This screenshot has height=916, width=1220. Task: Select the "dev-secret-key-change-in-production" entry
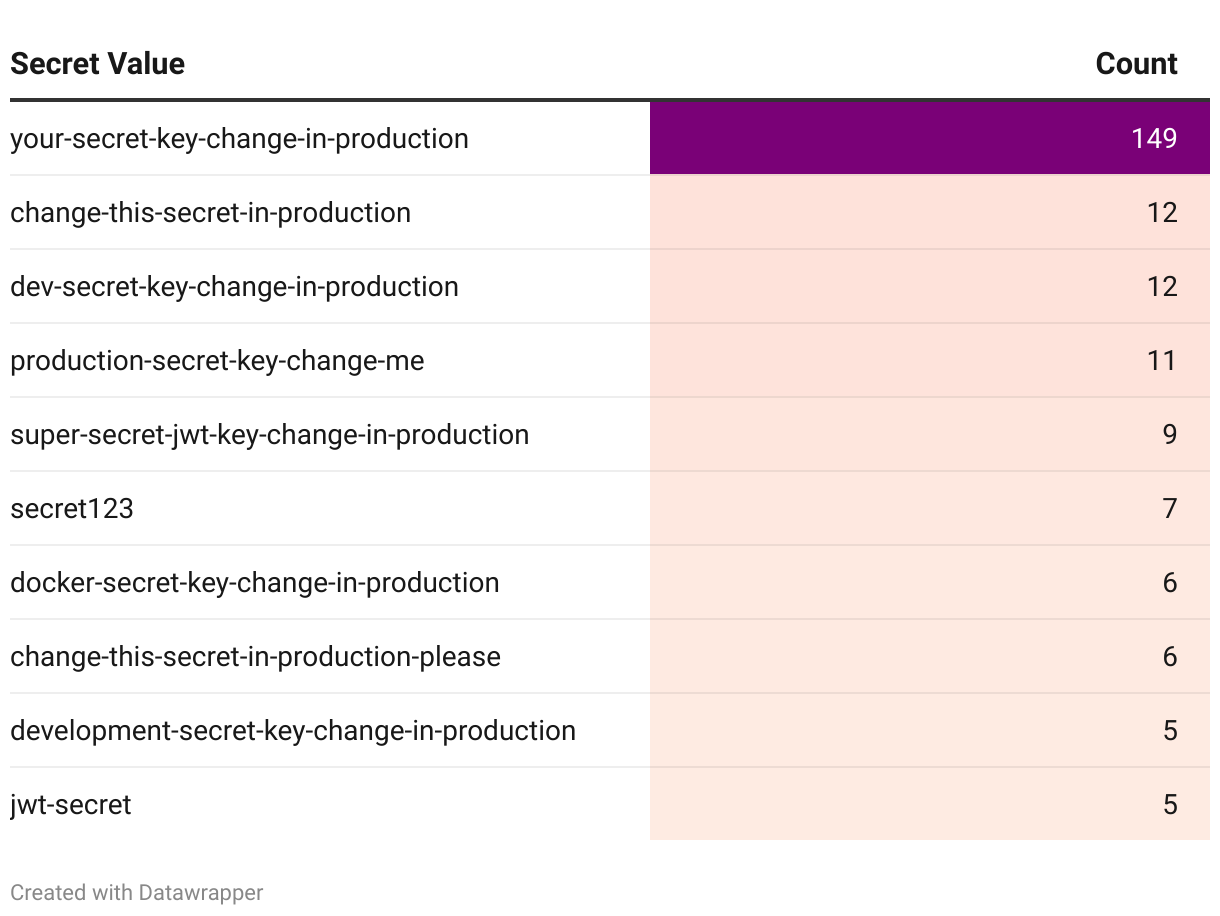click(x=234, y=286)
